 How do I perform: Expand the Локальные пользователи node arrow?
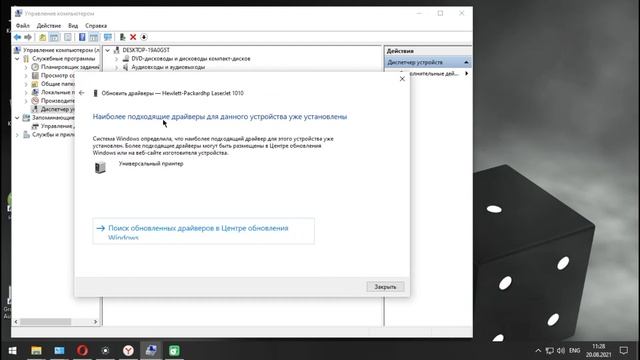pos(26,93)
